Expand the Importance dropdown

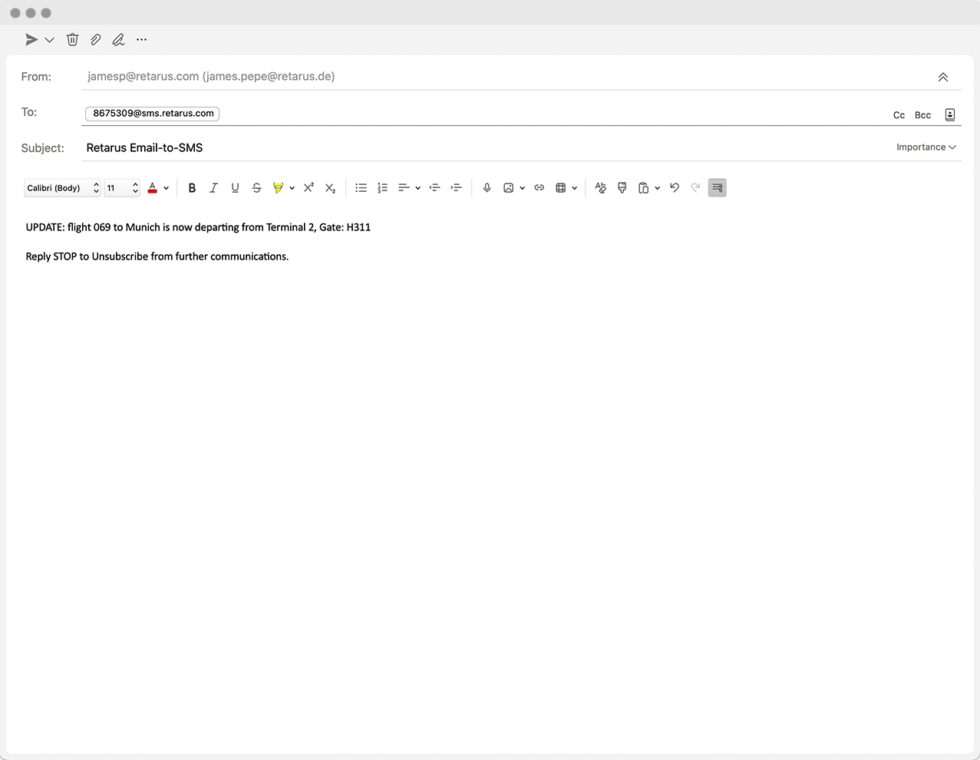click(924, 146)
